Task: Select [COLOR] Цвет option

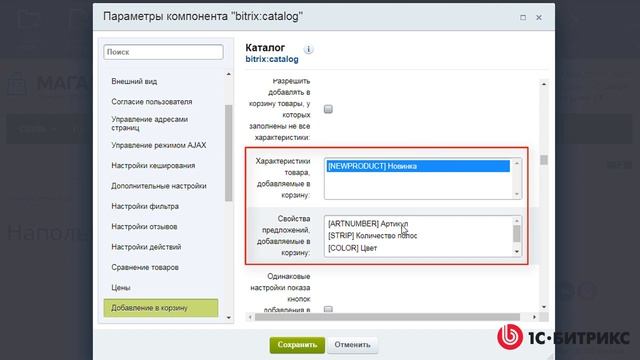Action: 352,248
